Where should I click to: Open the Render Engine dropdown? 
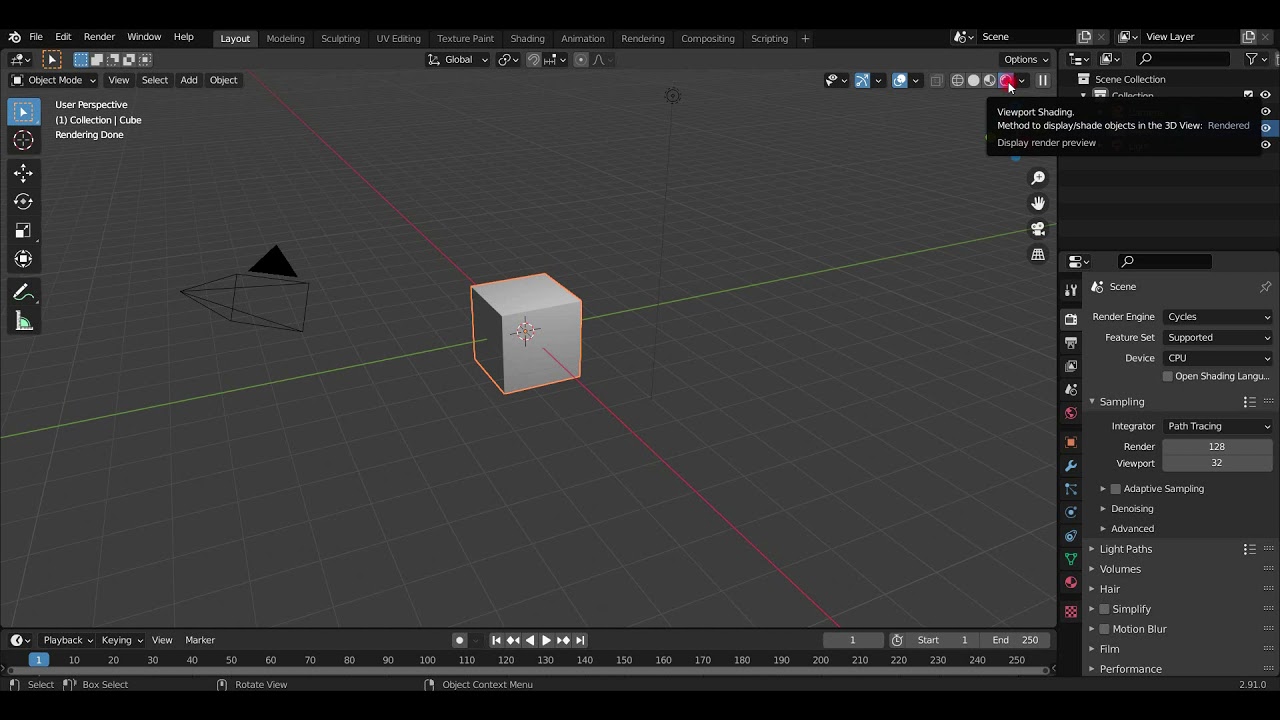coord(1218,316)
